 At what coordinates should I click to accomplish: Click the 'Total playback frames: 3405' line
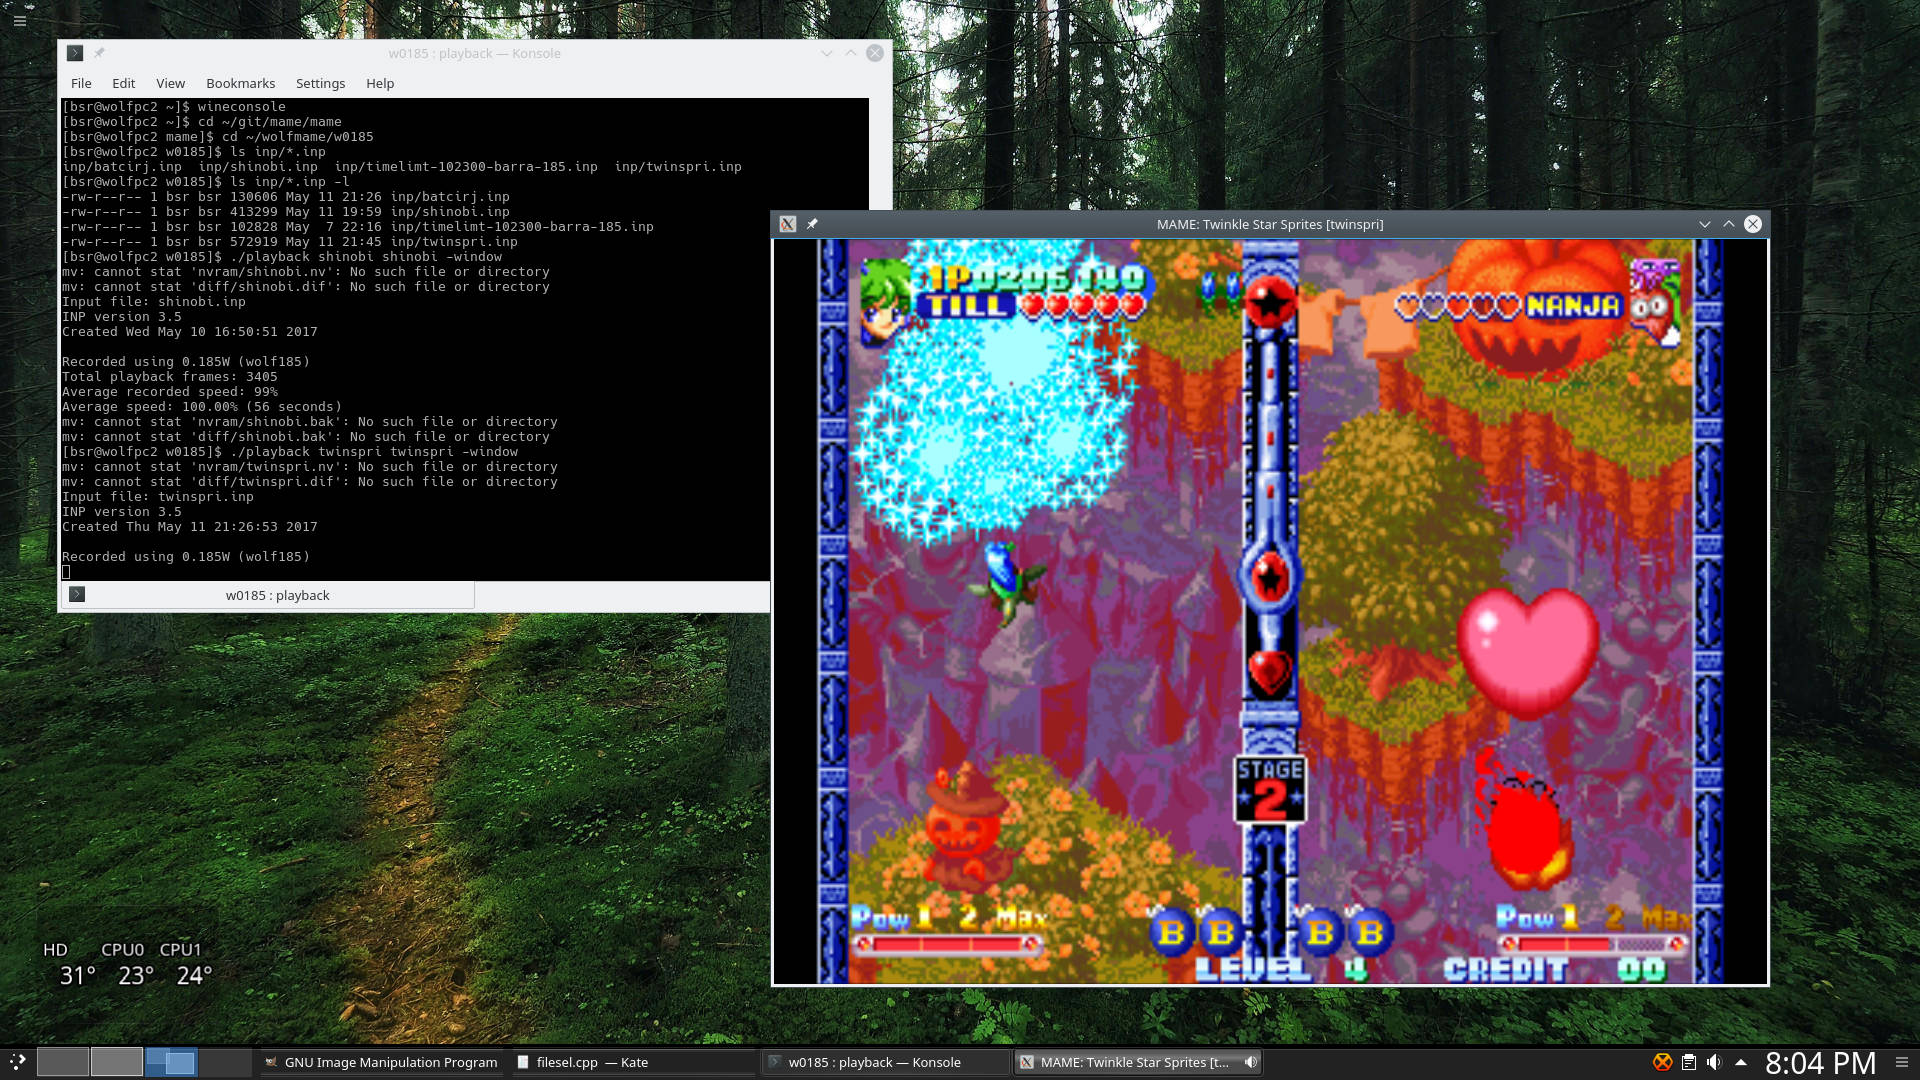click(170, 377)
